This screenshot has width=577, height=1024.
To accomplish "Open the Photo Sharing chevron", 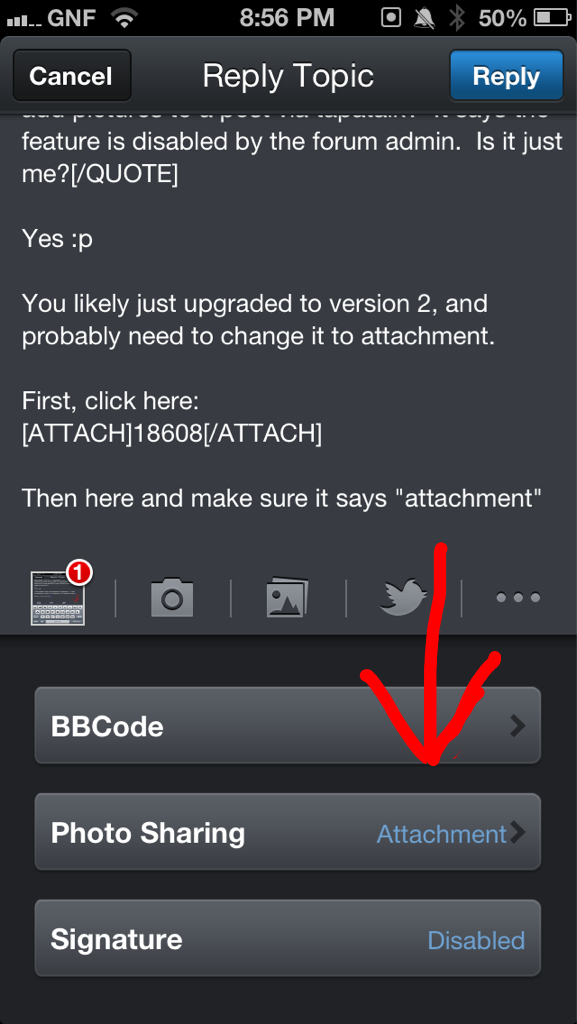I will point(518,832).
